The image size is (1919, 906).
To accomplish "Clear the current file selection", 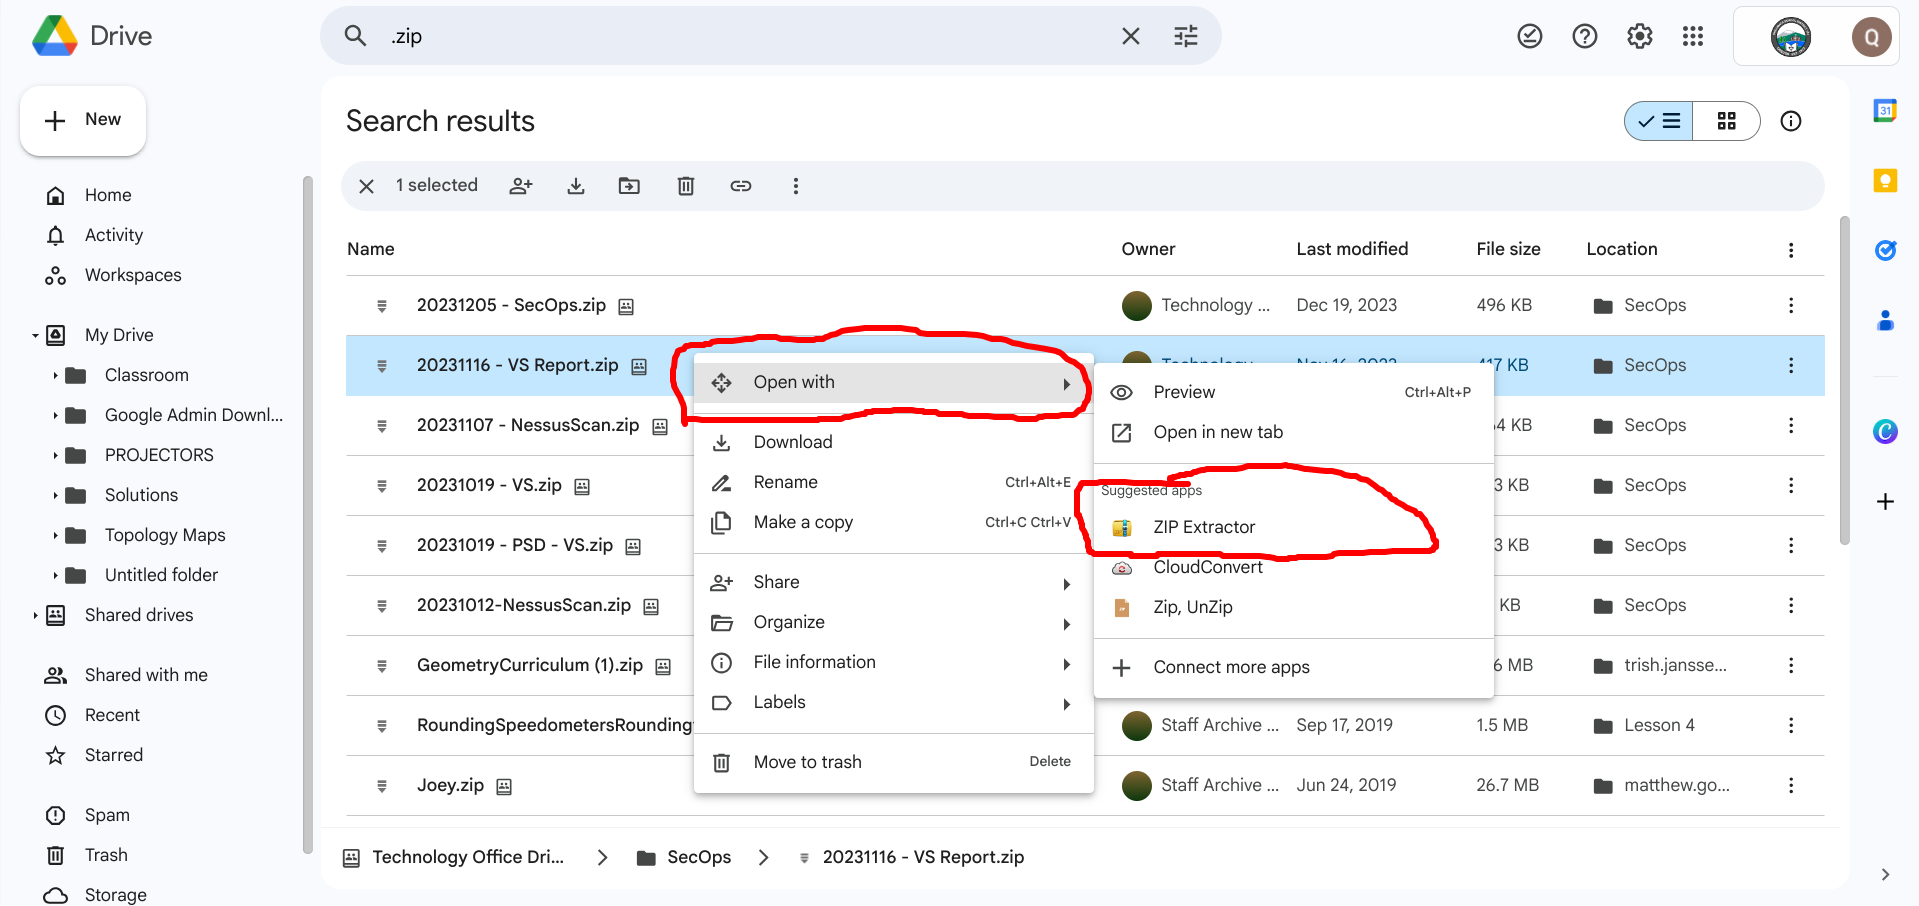I will tap(367, 186).
